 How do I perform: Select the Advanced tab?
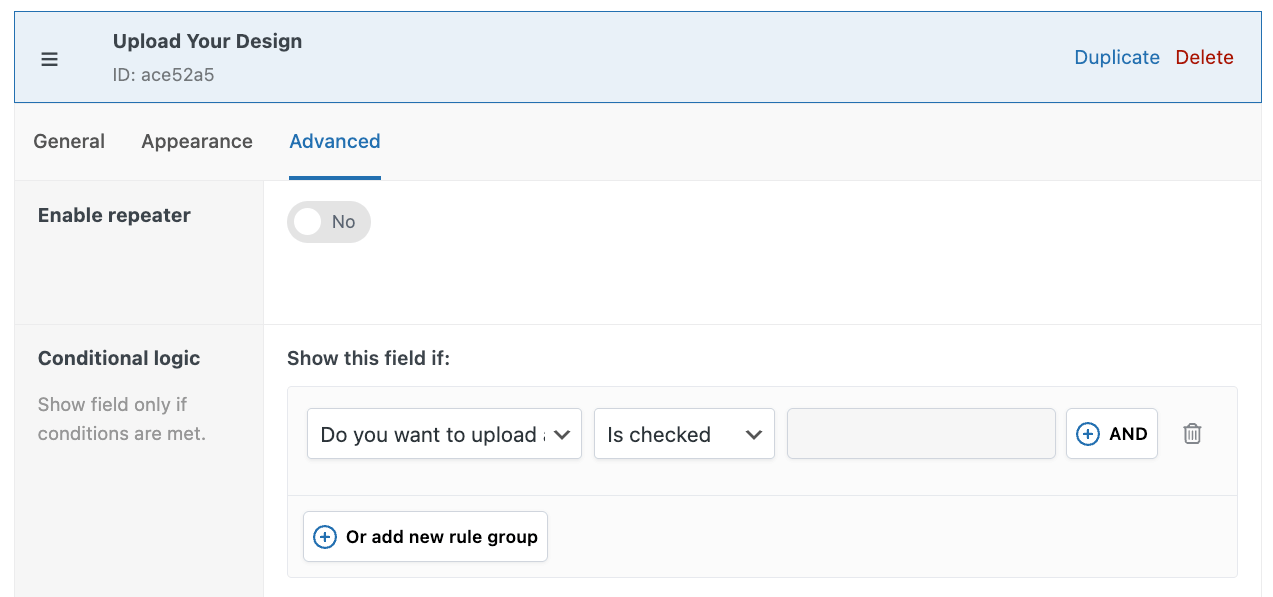[x=334, y=141]
